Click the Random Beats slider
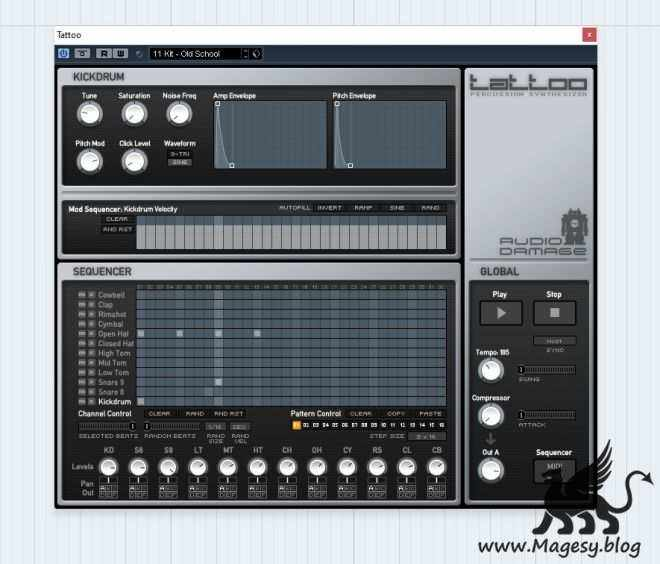 pyautogui.click(x=172, y=426)
